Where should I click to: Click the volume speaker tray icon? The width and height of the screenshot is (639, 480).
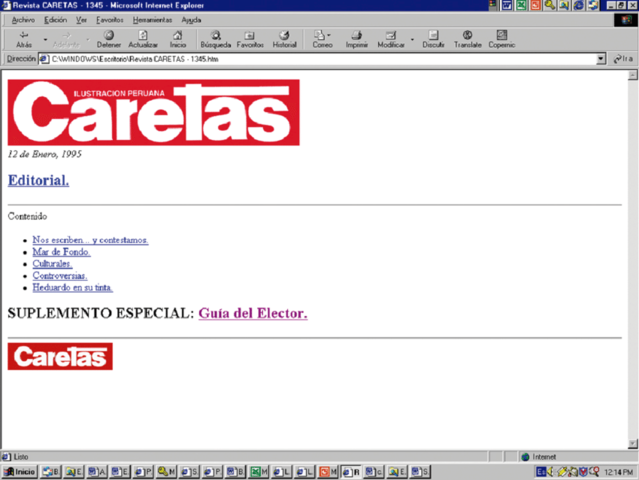click(551, 472)
